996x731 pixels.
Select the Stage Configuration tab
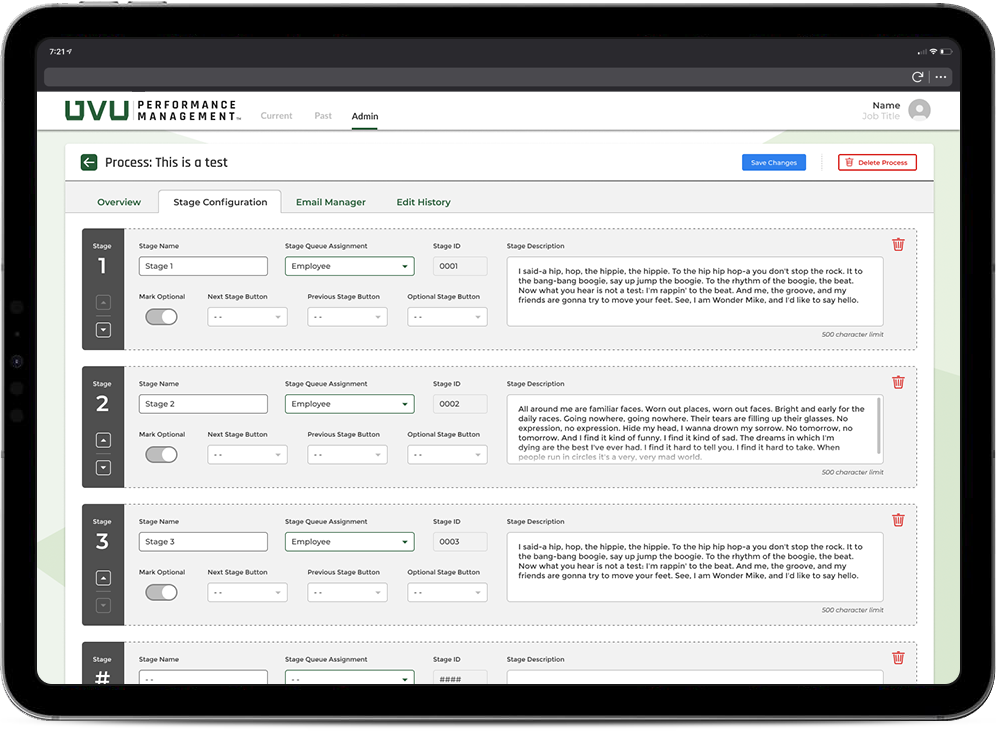220,202
